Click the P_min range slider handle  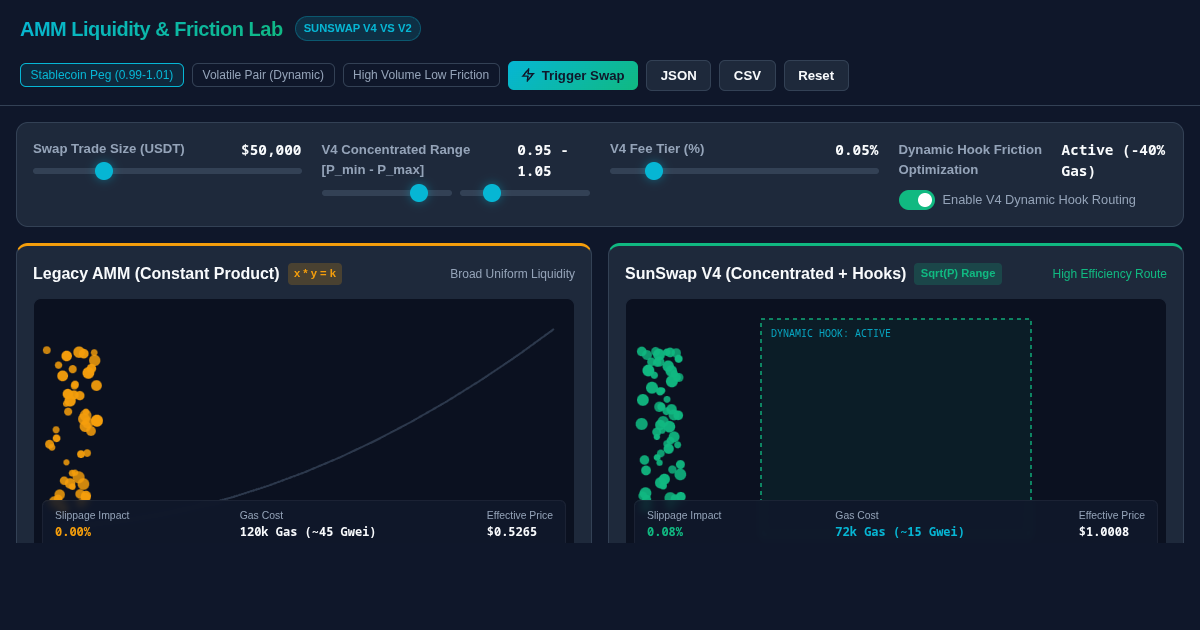tap(419, 193)
